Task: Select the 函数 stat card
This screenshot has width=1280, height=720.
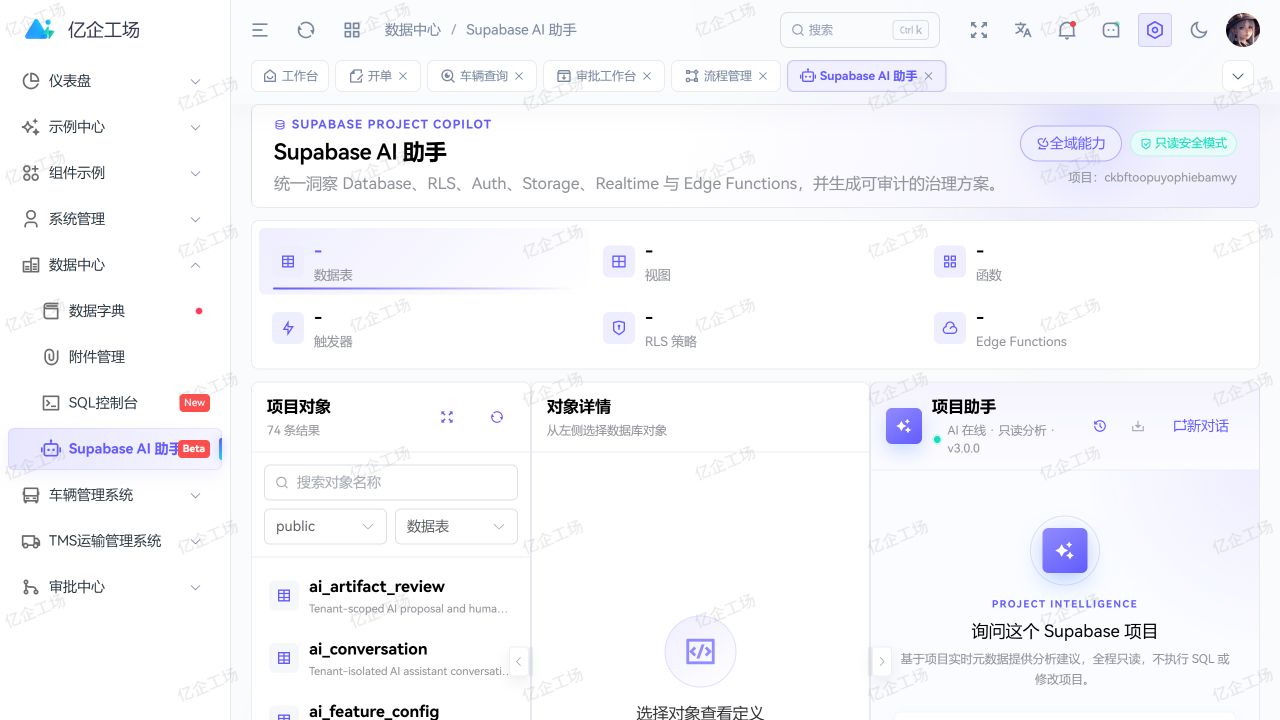Action: click(x=1087, y=261)
